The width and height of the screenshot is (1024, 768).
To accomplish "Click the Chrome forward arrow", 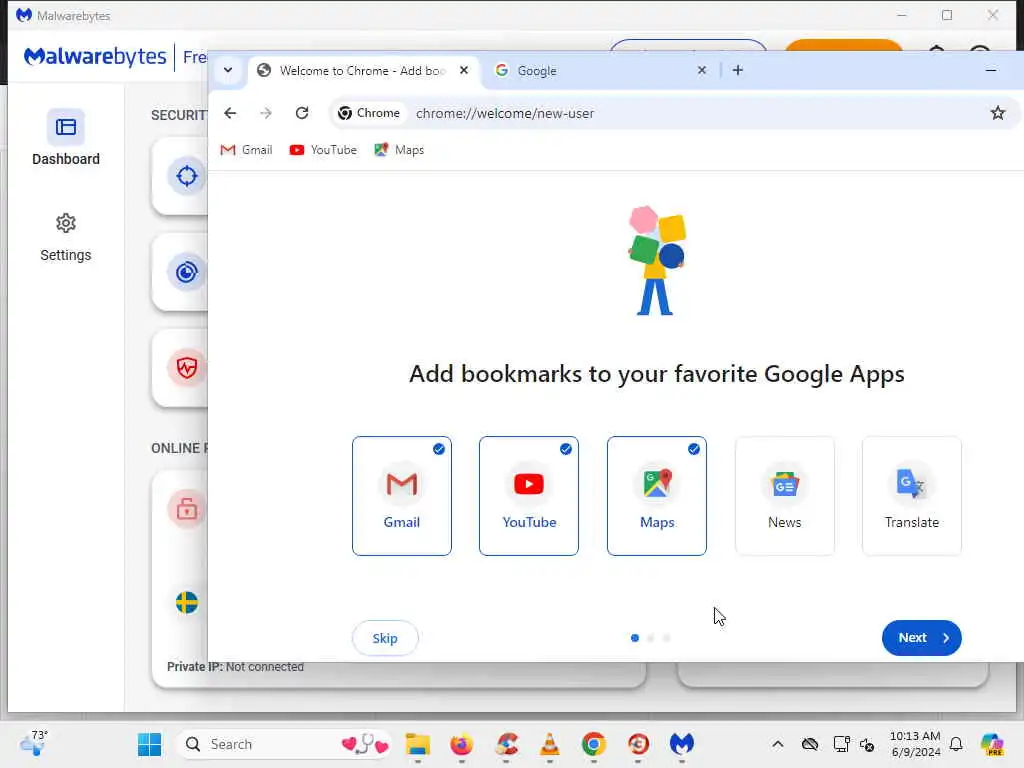I will click(265, 113).
